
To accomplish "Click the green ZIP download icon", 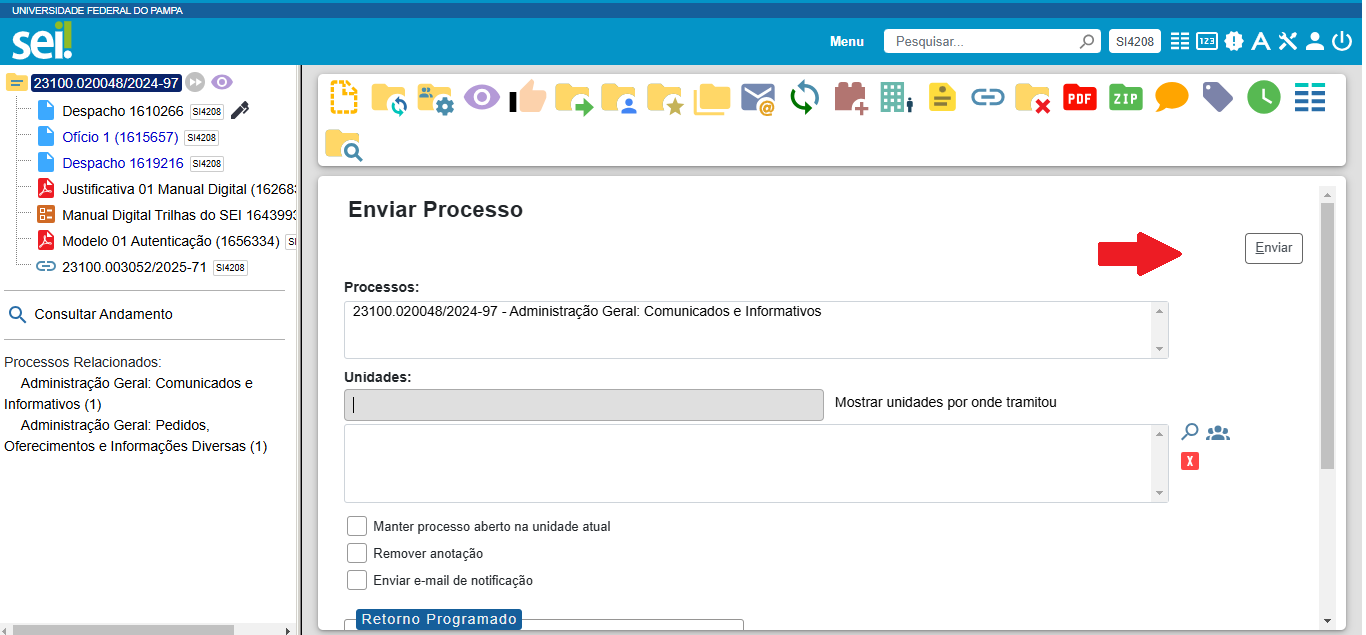I will (1125, 97).
